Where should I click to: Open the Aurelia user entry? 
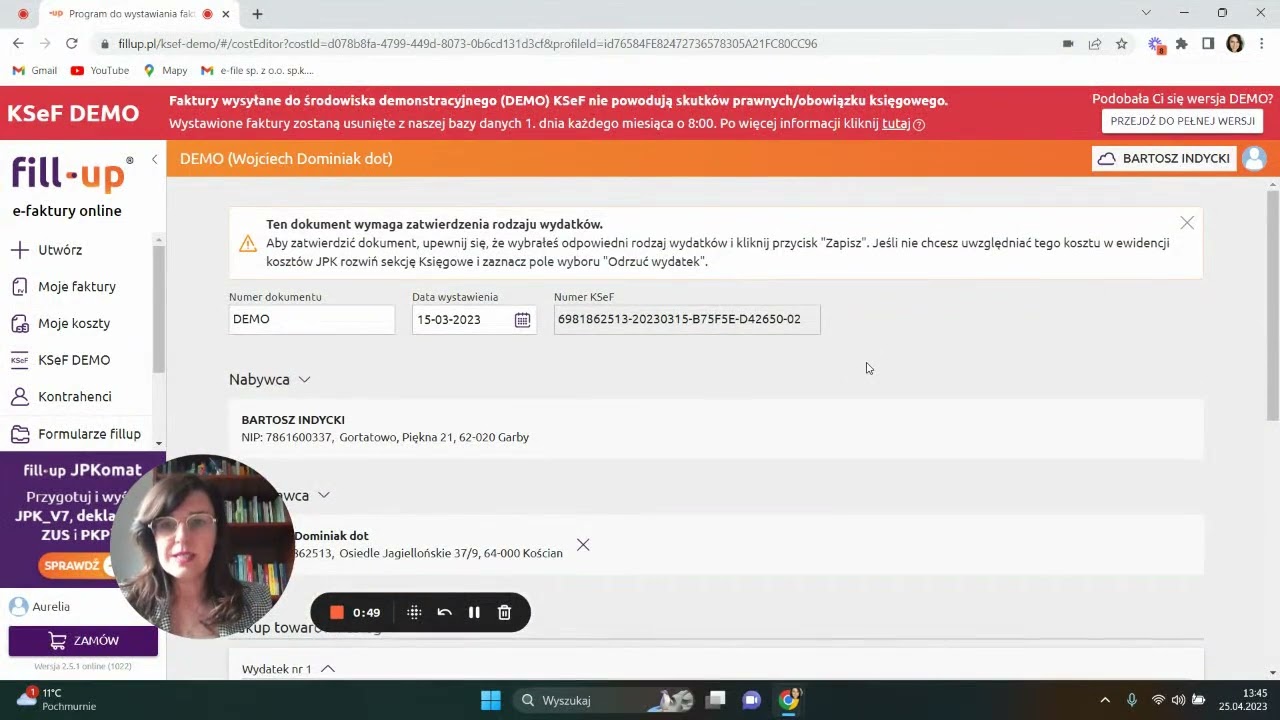40,607
